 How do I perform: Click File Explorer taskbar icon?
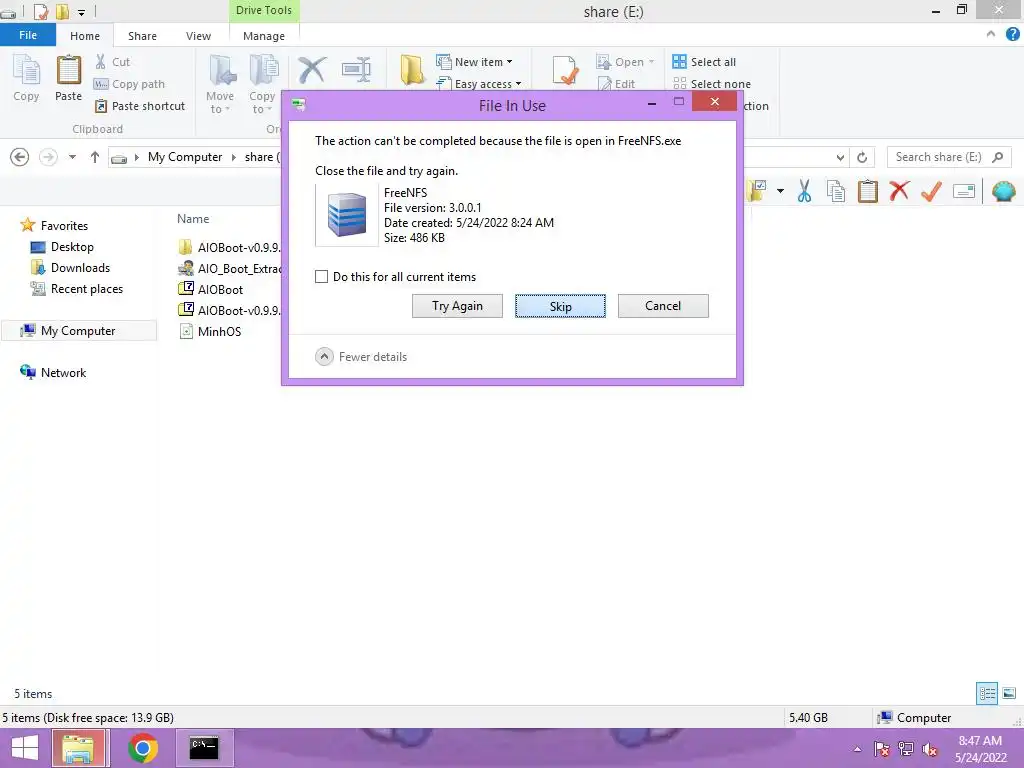(78, 748)
